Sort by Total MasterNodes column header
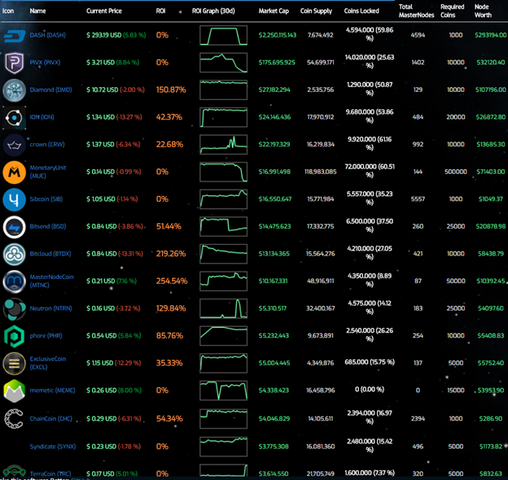The width and height of the screenshot is (508, 480). coord(416,11)
